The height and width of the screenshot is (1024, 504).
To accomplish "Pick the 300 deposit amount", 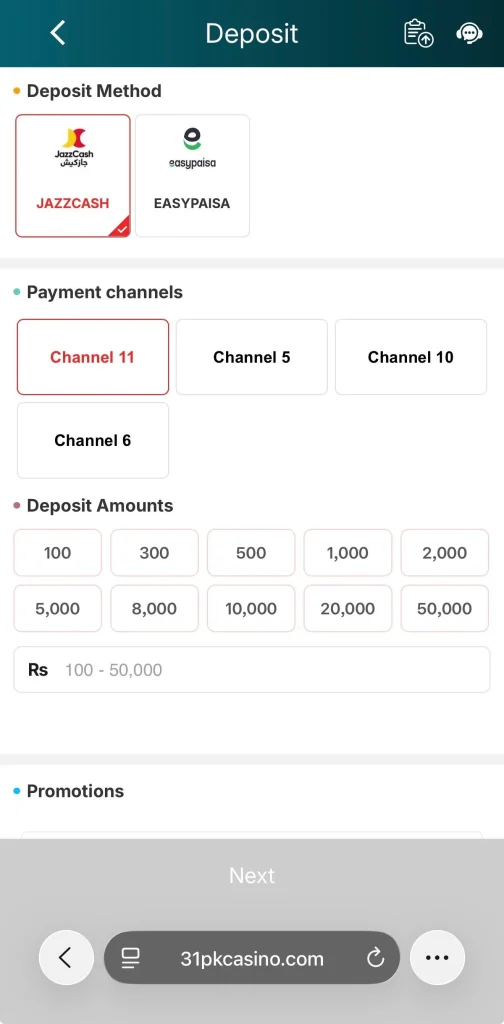I will point(154,552).
